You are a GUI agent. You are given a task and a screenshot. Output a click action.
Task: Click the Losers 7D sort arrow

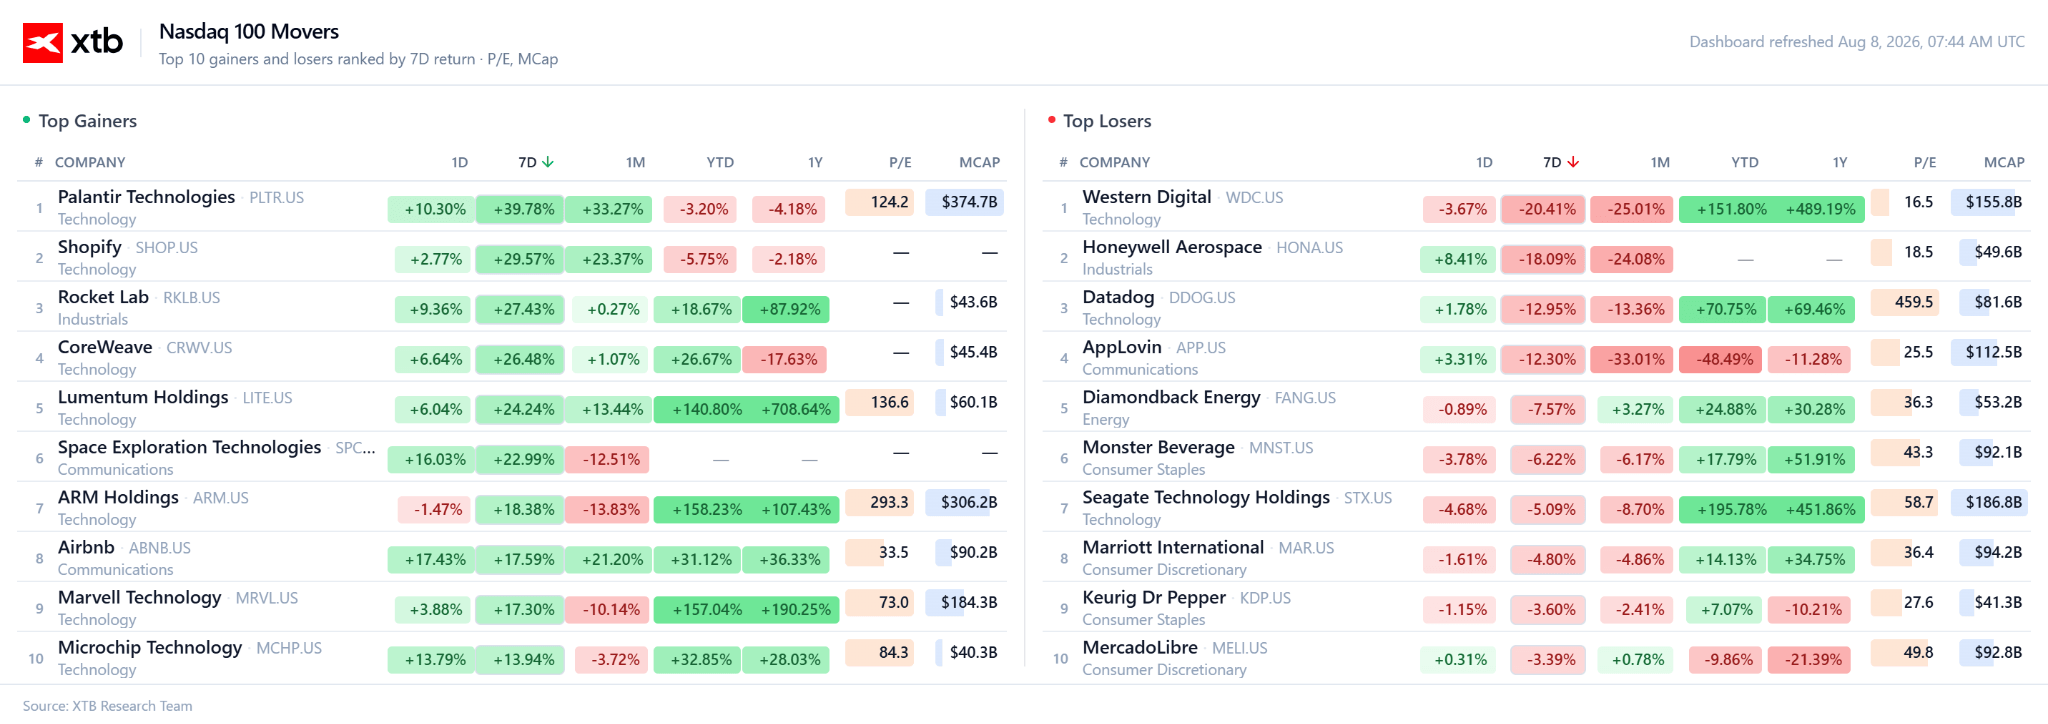1573,162
